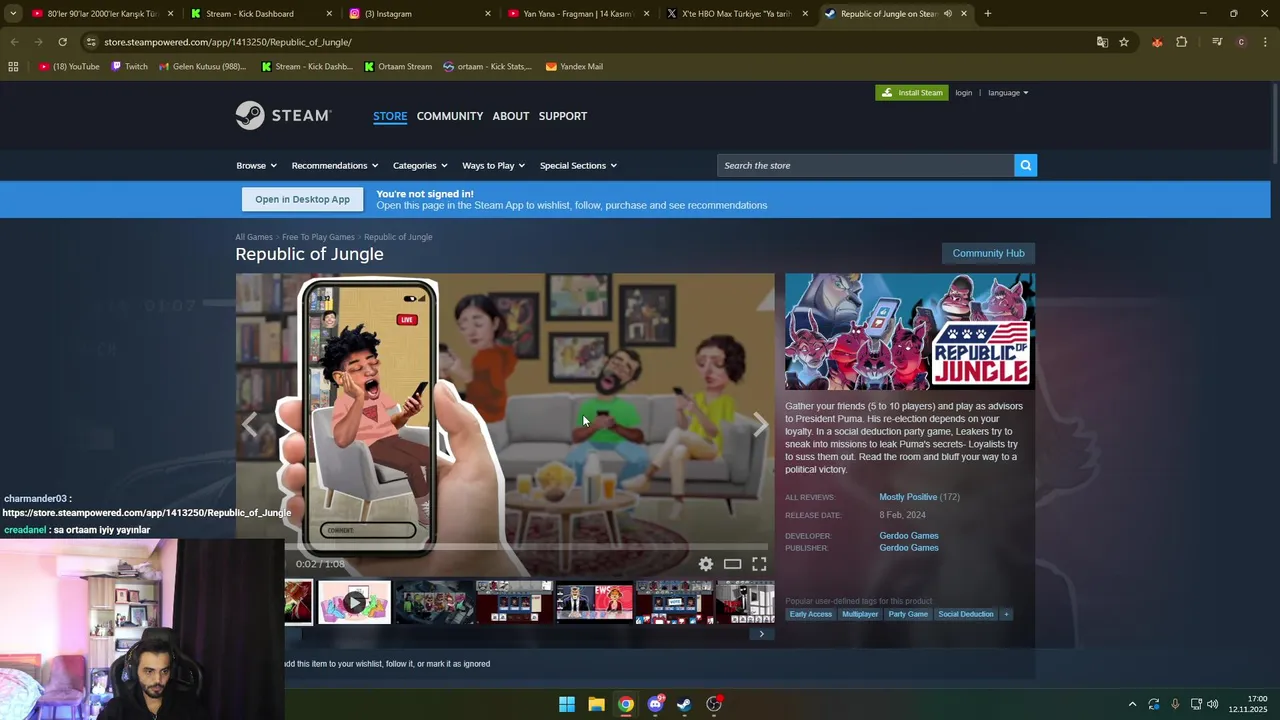Open volume control in system tray

(1213, 704)
